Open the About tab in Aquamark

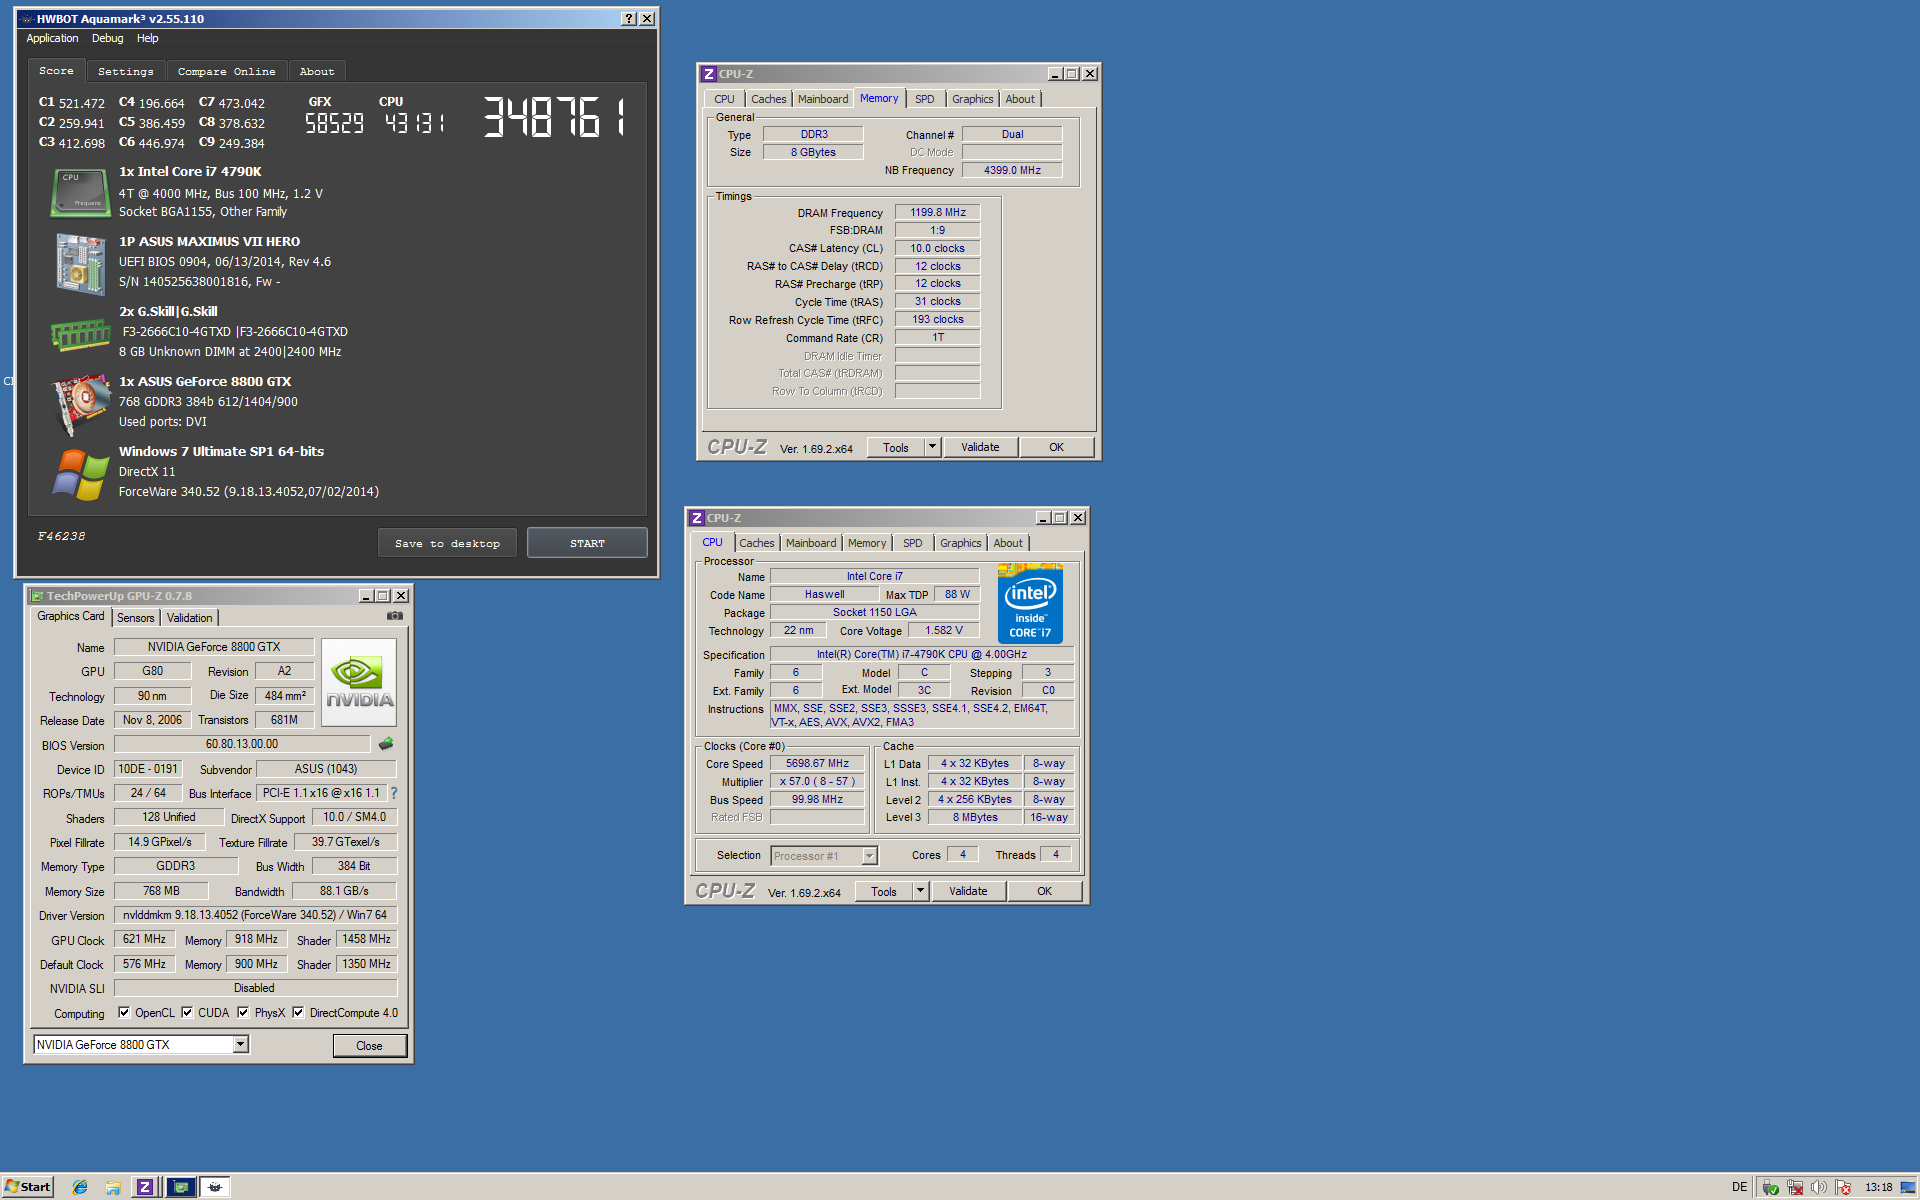[317, 72]
